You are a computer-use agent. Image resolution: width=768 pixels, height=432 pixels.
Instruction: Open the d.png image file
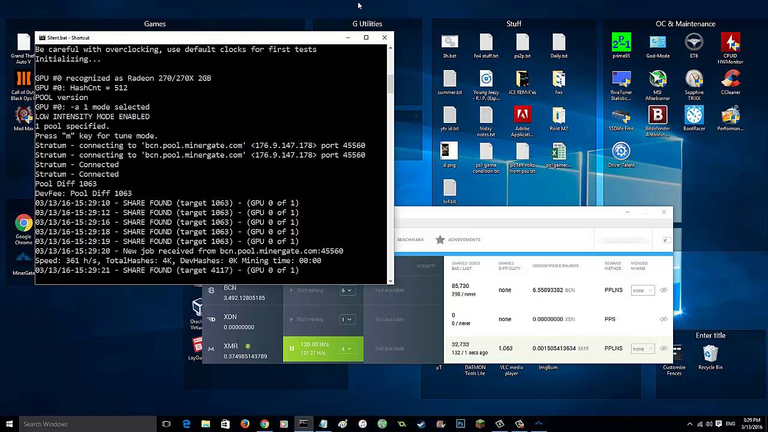coord(449,152)
